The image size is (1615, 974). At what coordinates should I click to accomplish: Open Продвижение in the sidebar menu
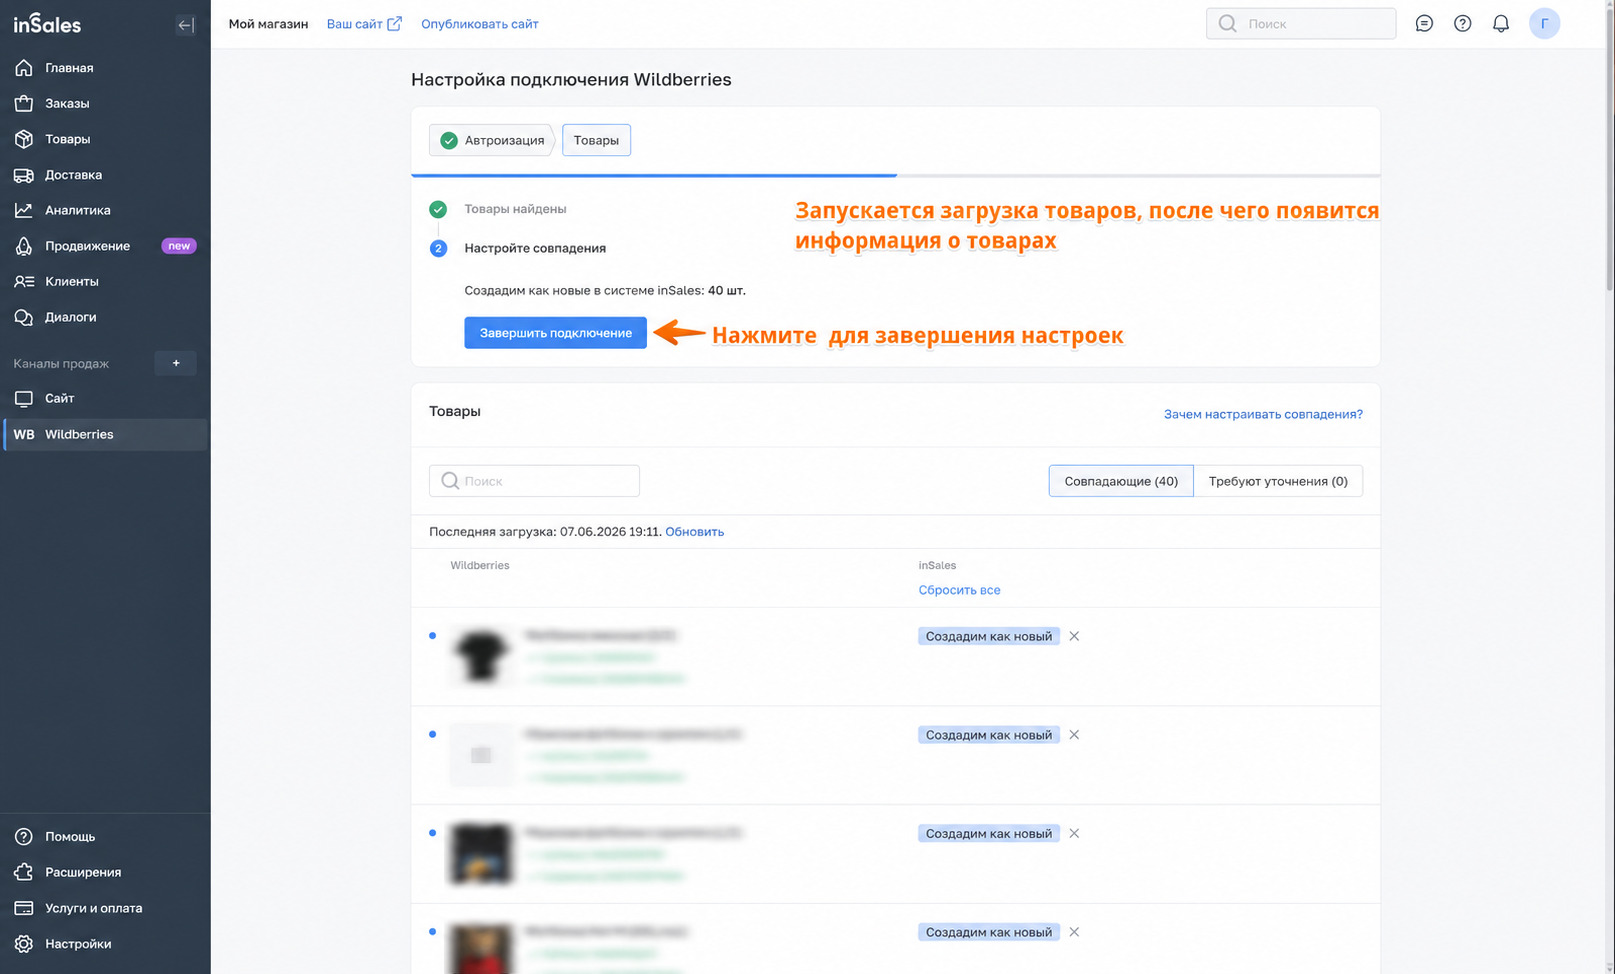coord(87,246)
